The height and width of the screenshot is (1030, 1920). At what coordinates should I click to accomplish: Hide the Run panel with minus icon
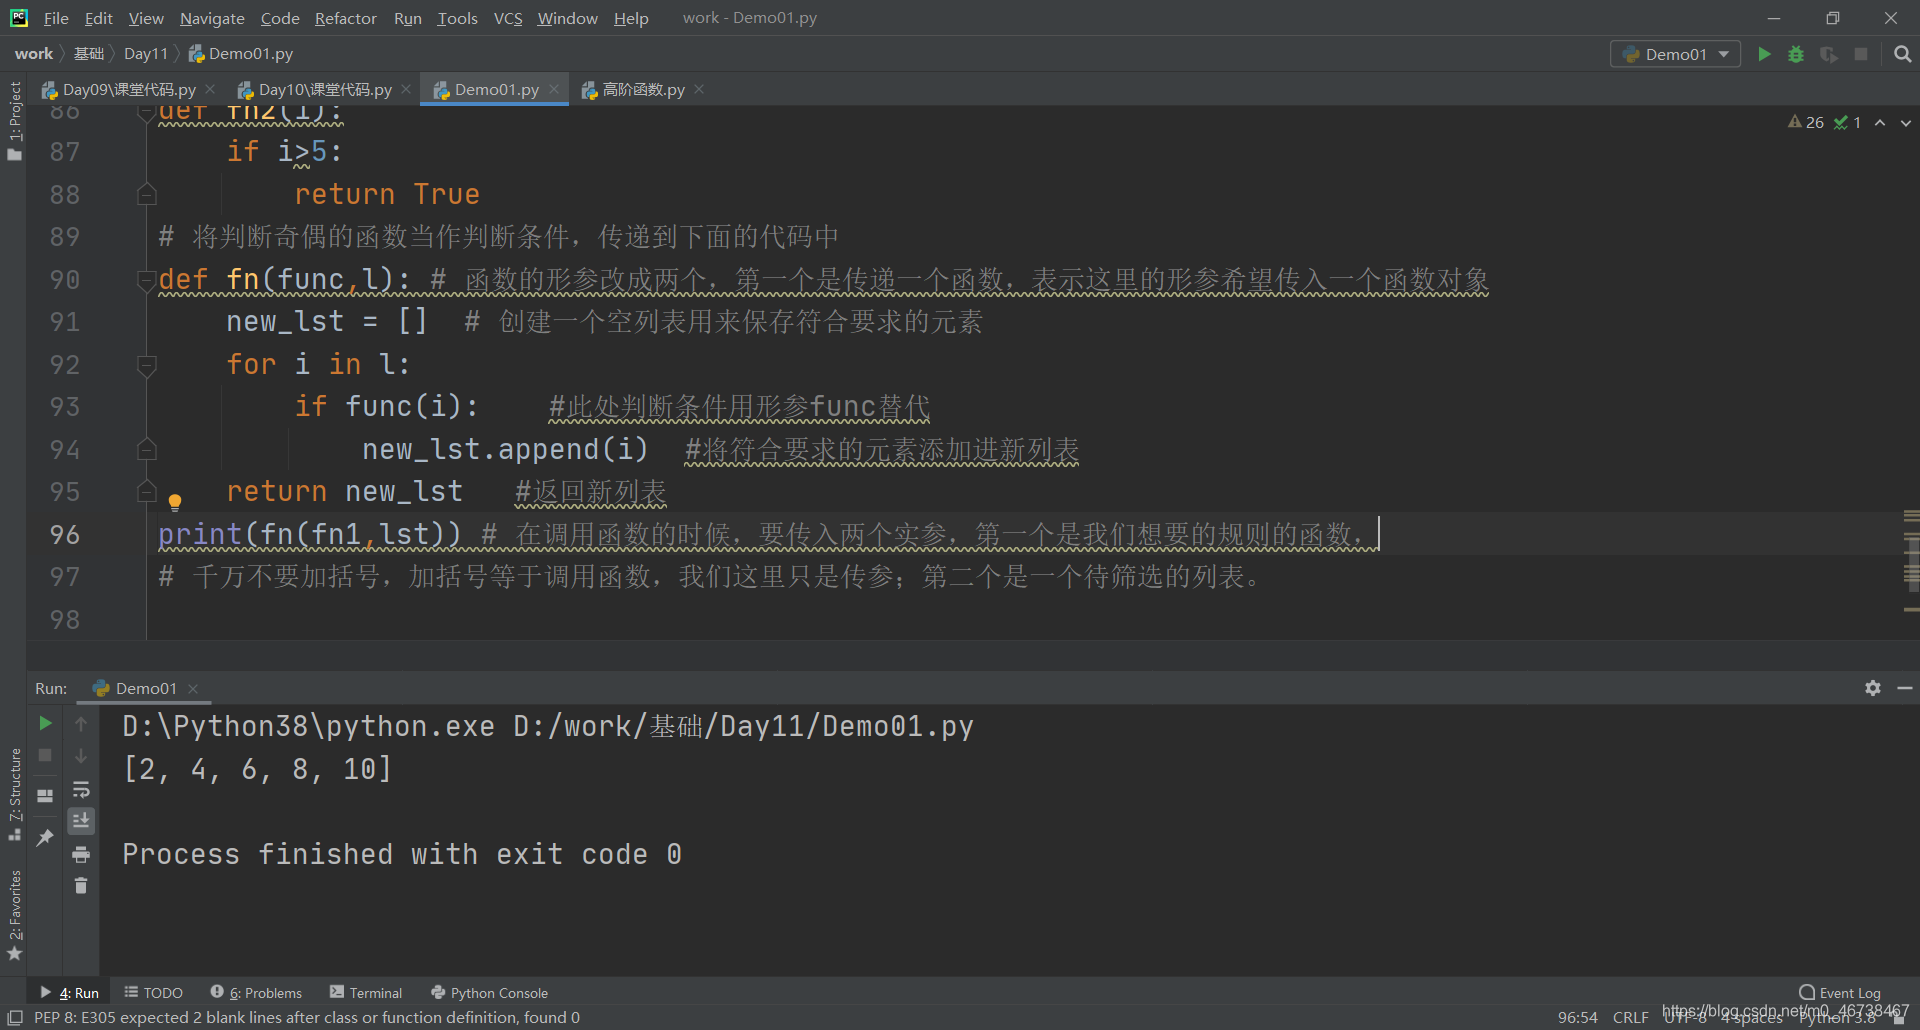pyautogui.click(x=1905, y=688)
